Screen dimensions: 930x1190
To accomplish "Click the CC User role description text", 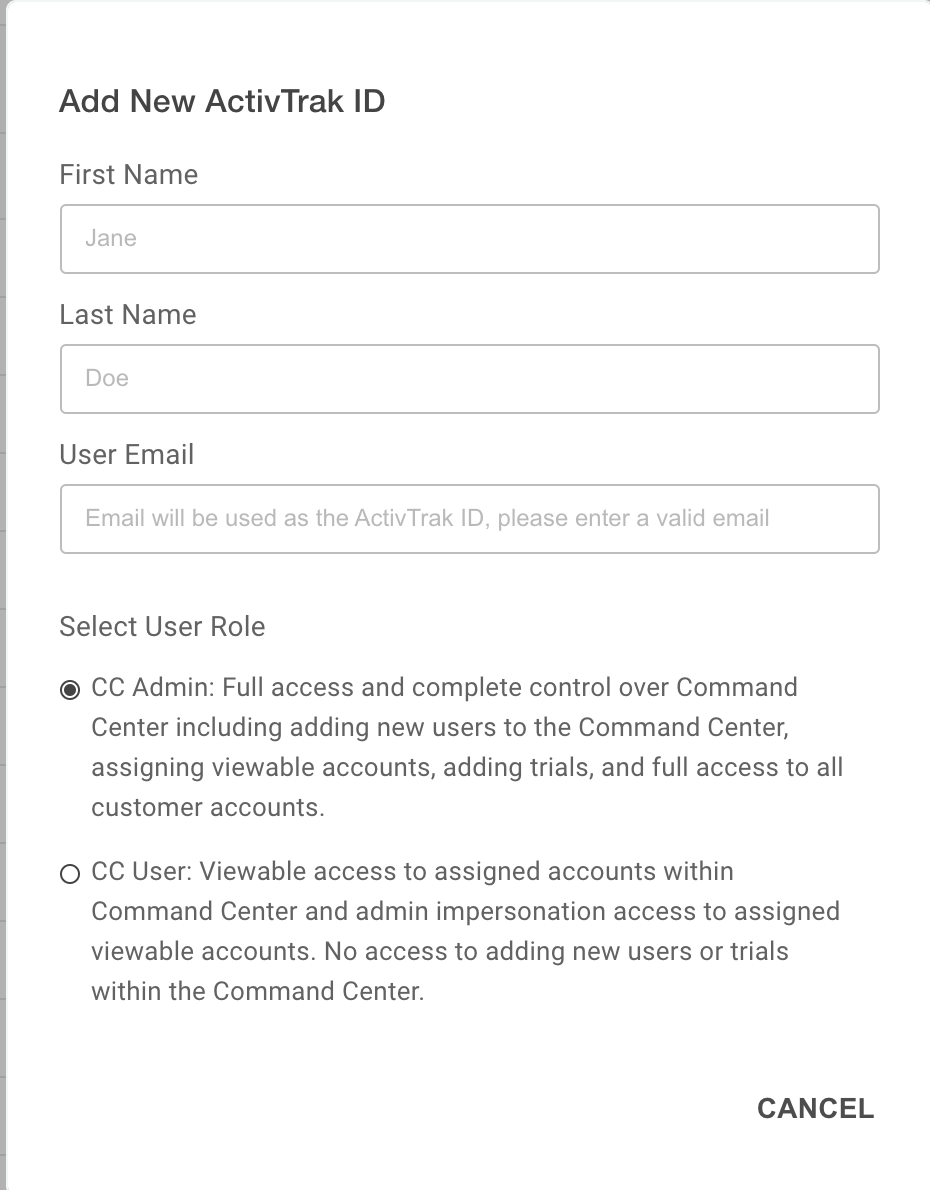I will coord(465,931).
